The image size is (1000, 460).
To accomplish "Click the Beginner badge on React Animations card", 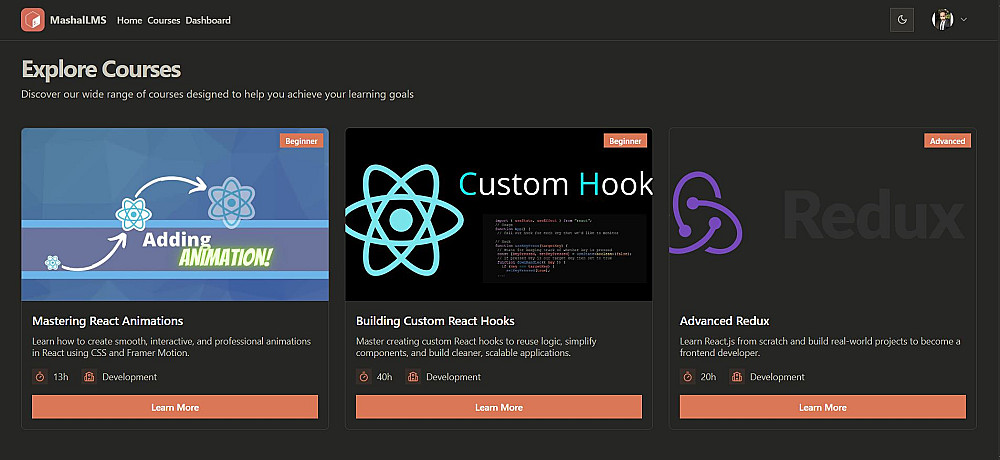I will (x=301, y=141).
